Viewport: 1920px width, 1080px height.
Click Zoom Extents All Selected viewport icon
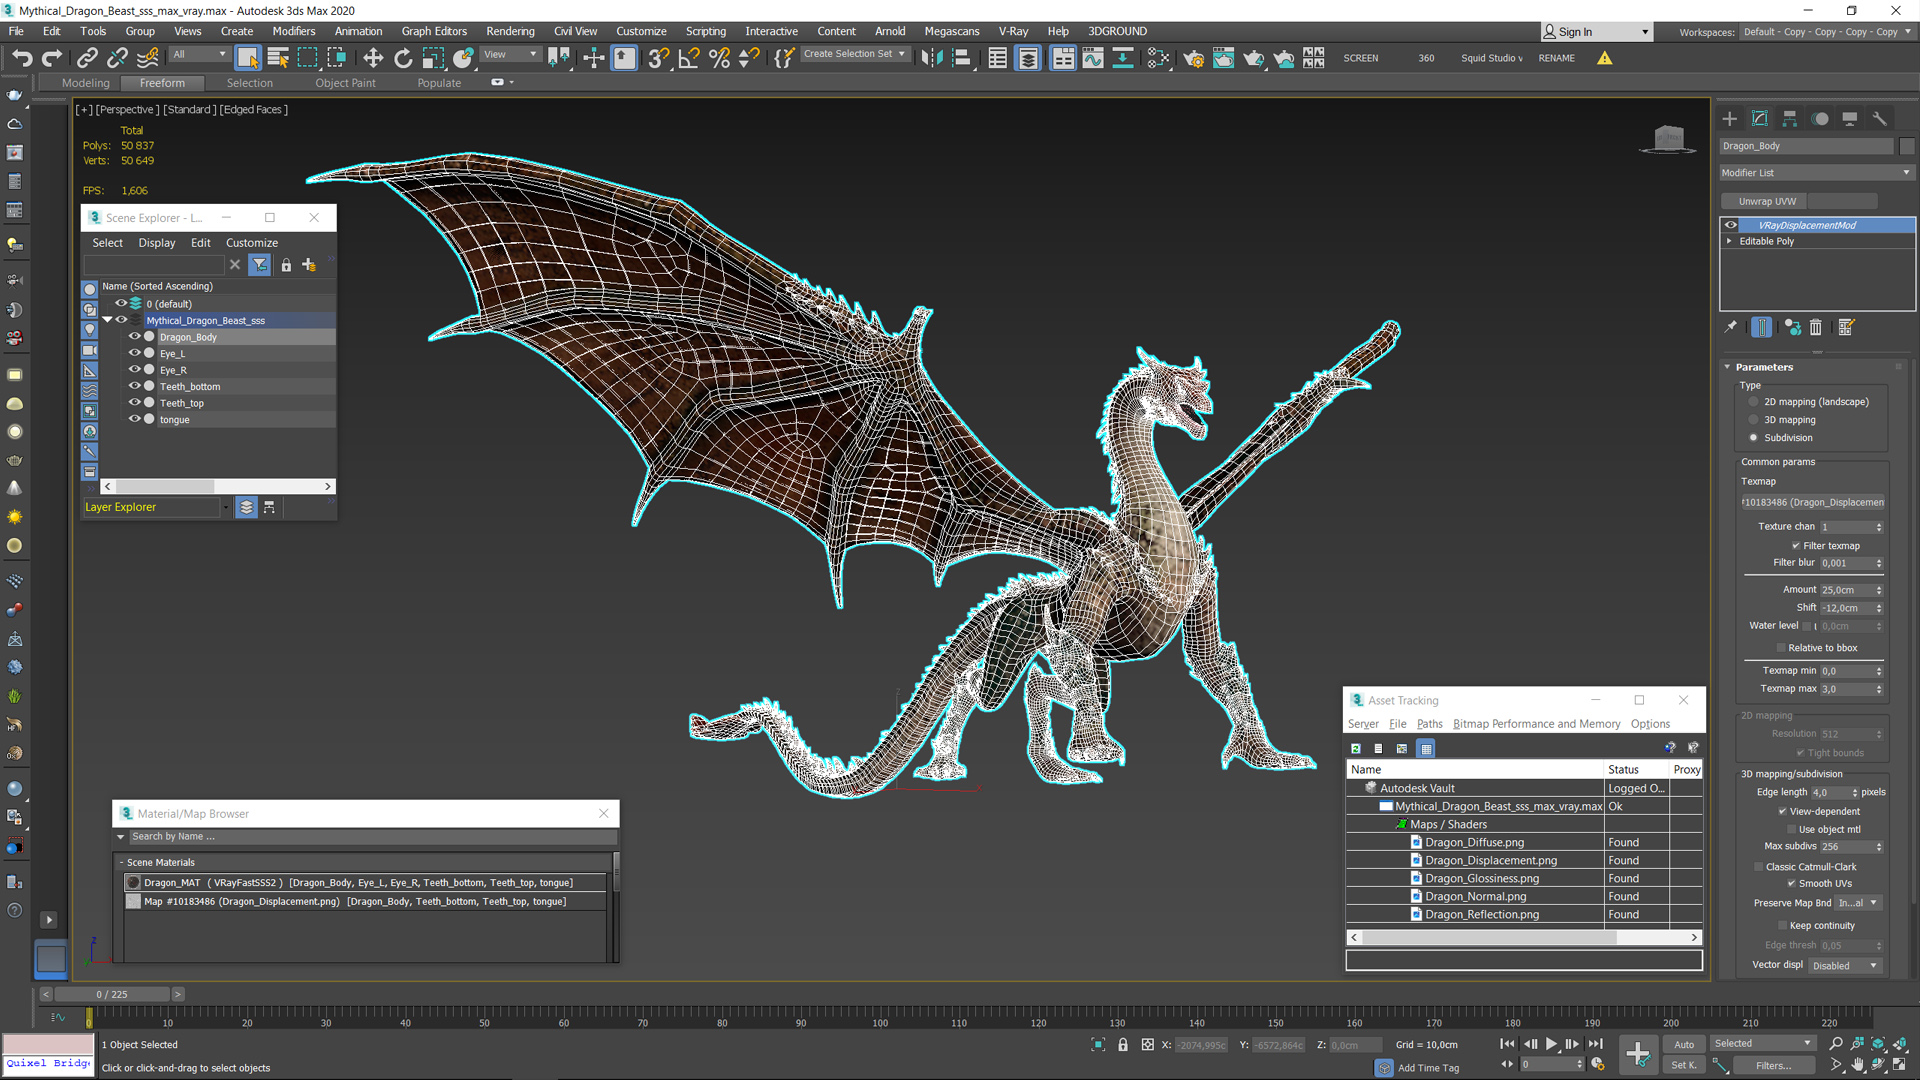[1899, 1044]
